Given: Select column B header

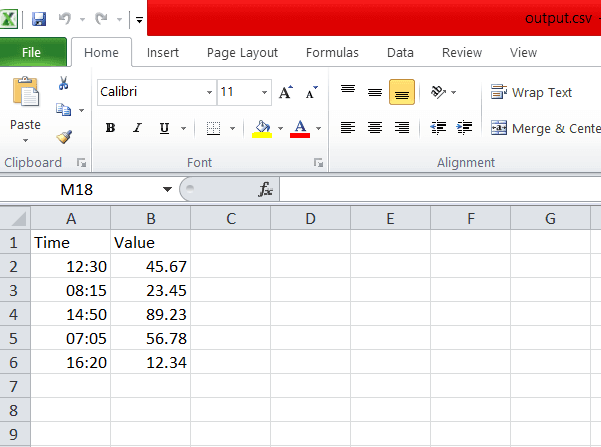Looking at the screenshot, I should coord(151,219).
